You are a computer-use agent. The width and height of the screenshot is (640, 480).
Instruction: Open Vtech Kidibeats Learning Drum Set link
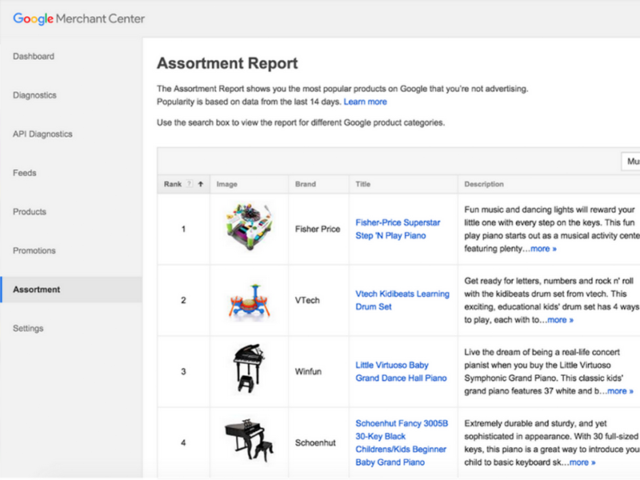[x=402, y=300]
